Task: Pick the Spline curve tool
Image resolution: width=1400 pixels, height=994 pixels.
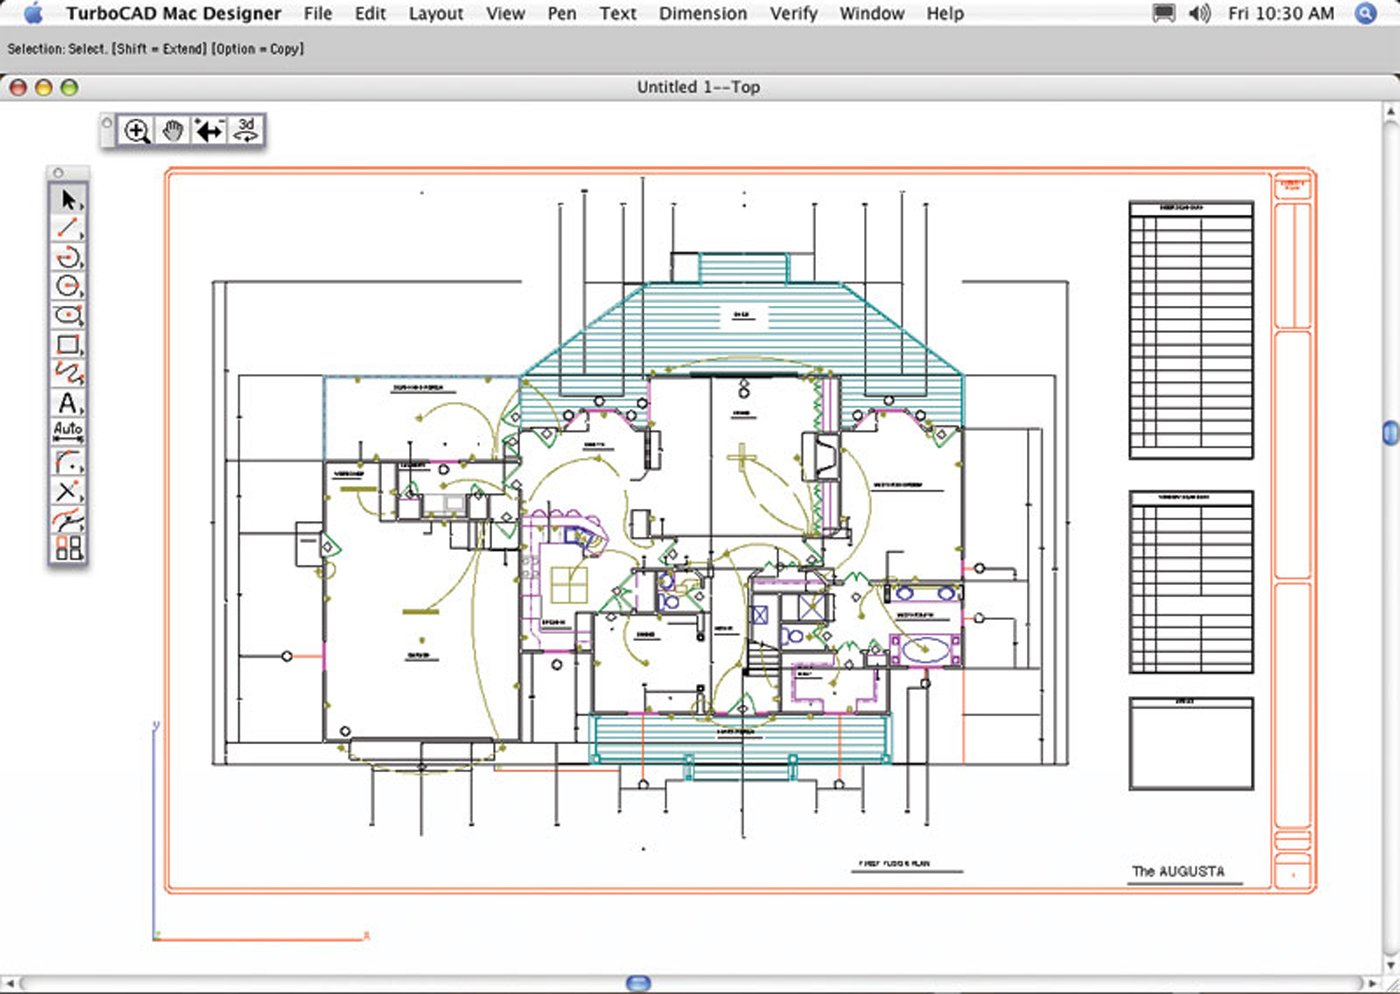Action: (68, 374)
